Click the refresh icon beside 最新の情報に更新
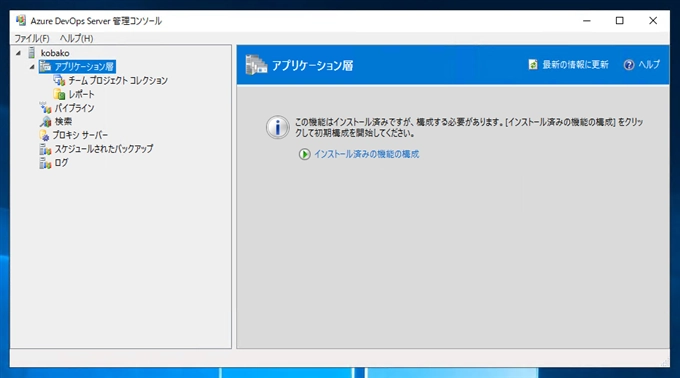The height and width of the screenshot is (378, 680). tap(533, 65)
